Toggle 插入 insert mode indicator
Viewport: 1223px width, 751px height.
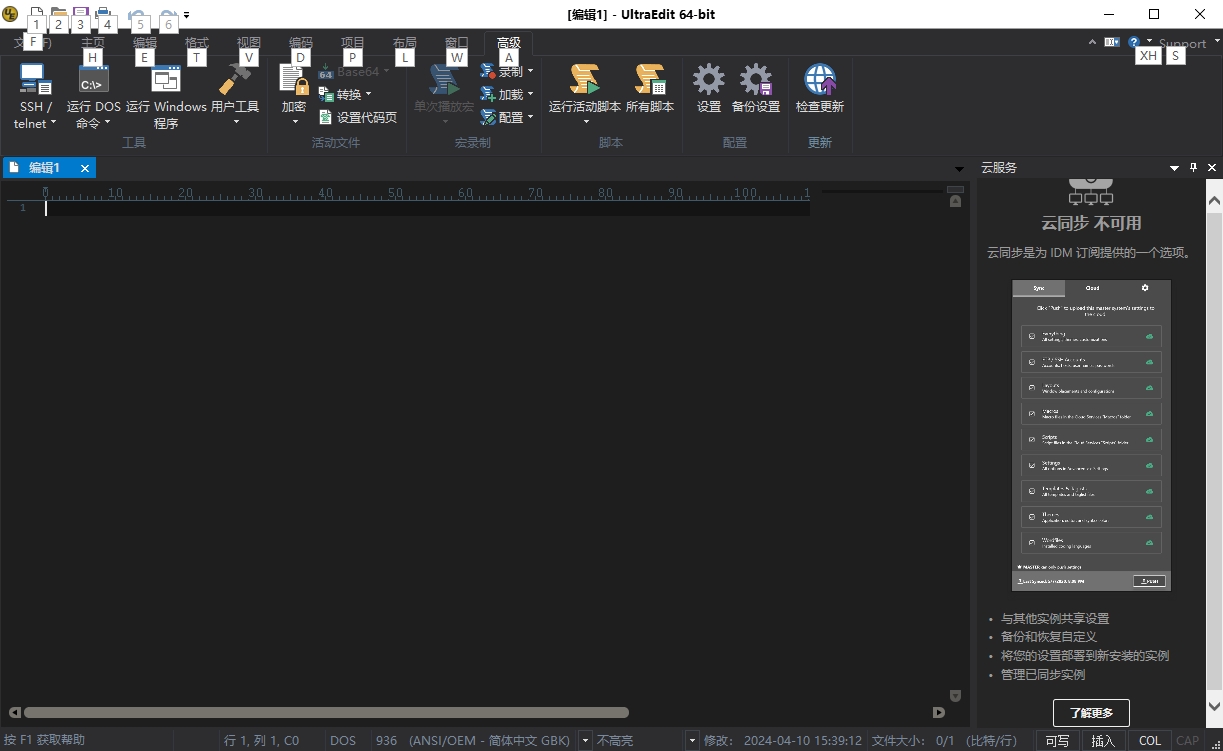1103,741
